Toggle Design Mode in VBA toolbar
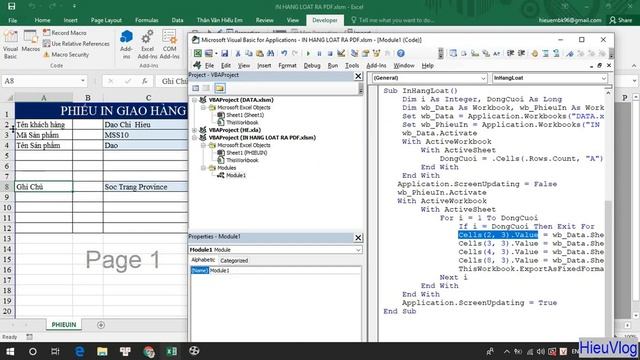Image resolution: width=640 pixels, height=360 pixels. pyautogui.click(x=341, y=53)
